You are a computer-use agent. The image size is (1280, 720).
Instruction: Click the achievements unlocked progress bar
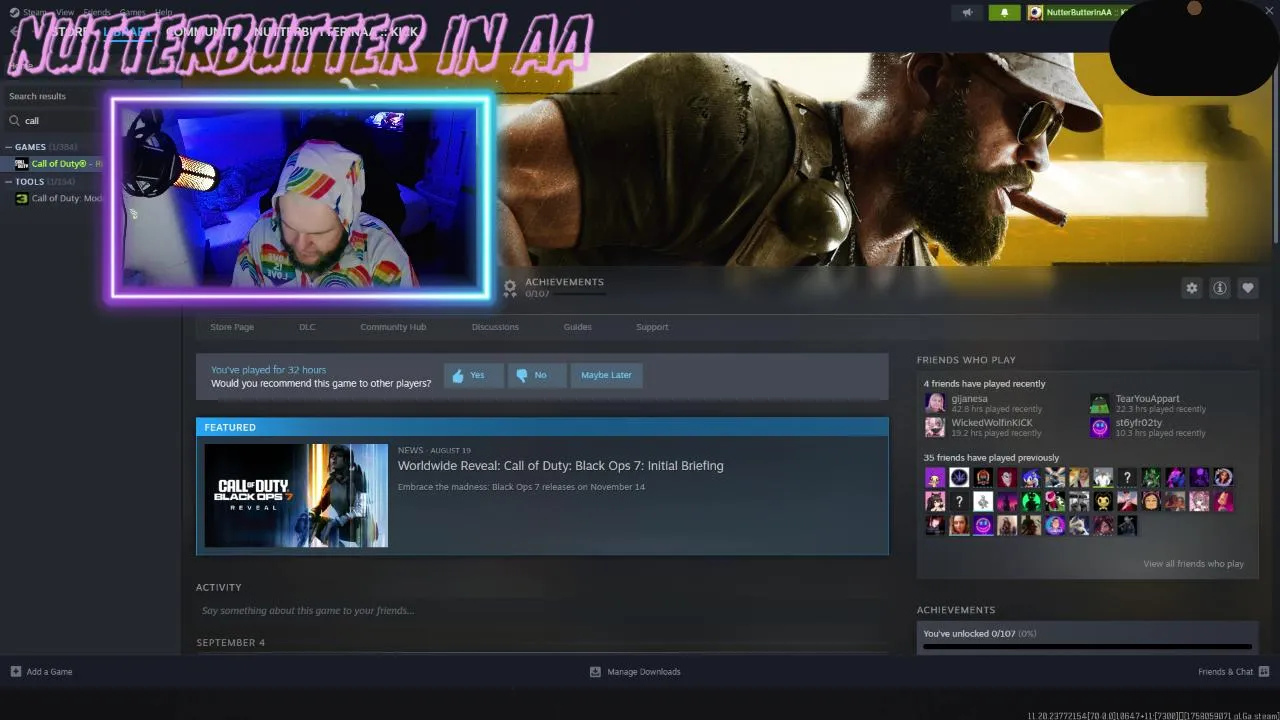[1087, 647]
